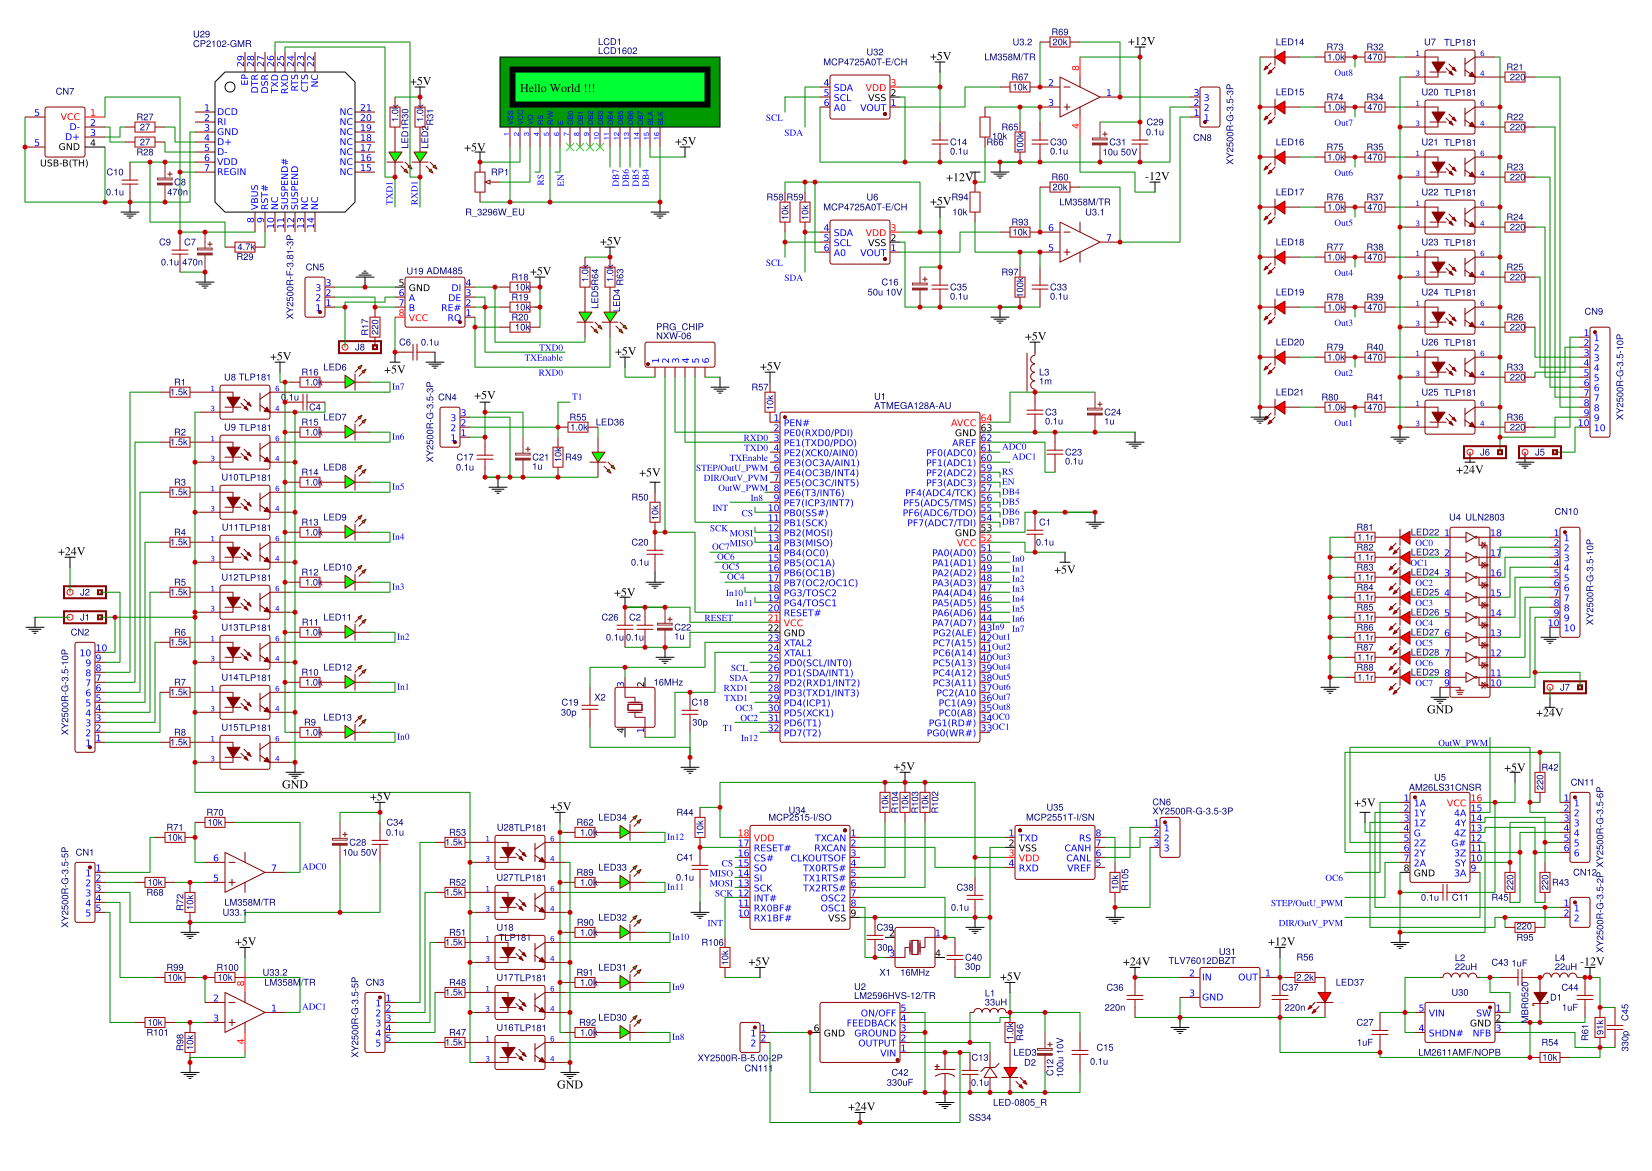Viewport: 1652px width, 1171px height.
Task: Click the STEP/OutU_PWM net label near CN12
Action: (x=1306, y=903)
